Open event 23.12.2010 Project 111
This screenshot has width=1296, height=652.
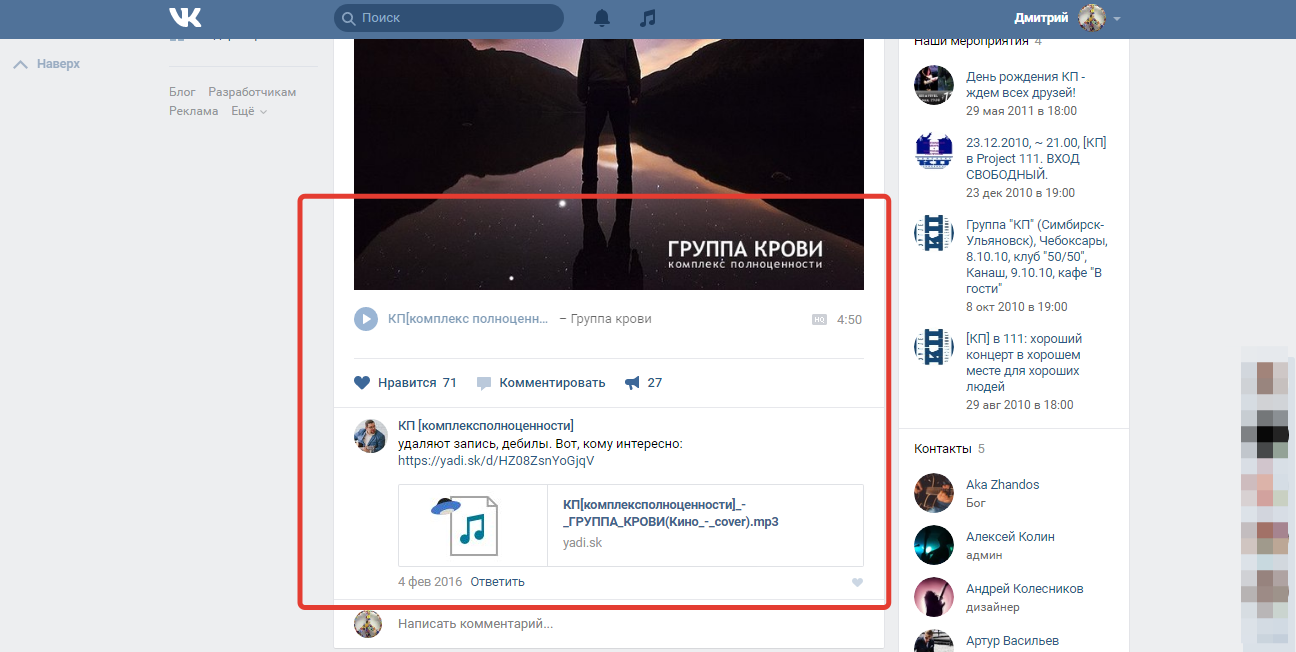tap(1036, 158)
